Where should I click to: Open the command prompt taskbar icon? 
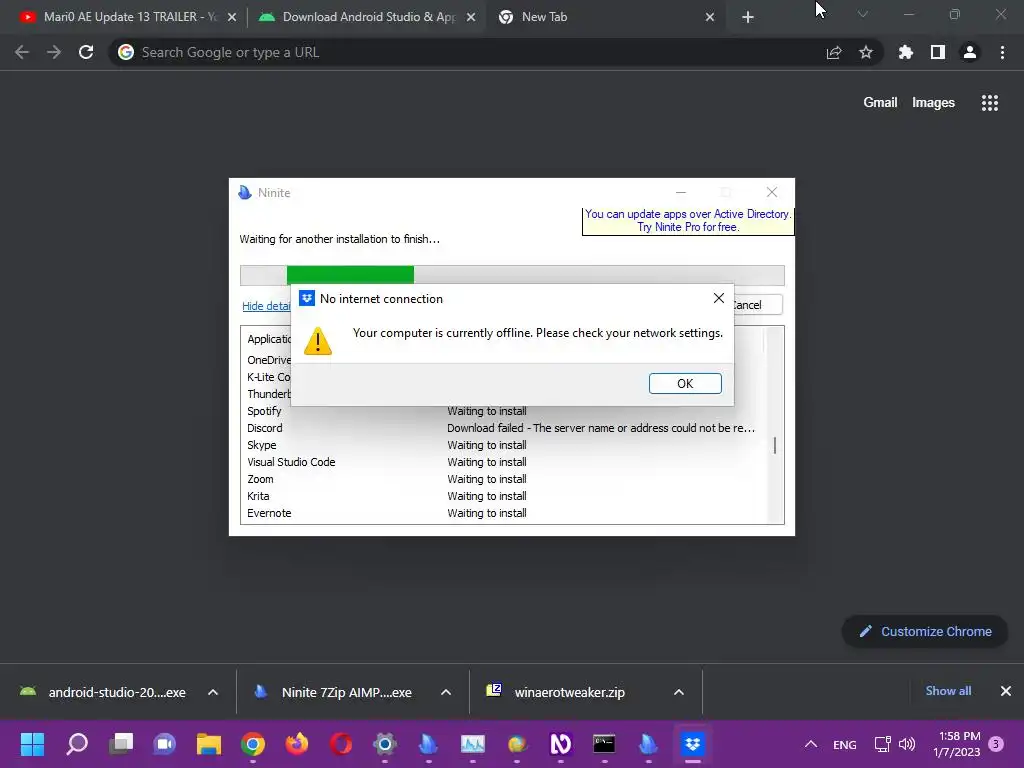(604, 744)
